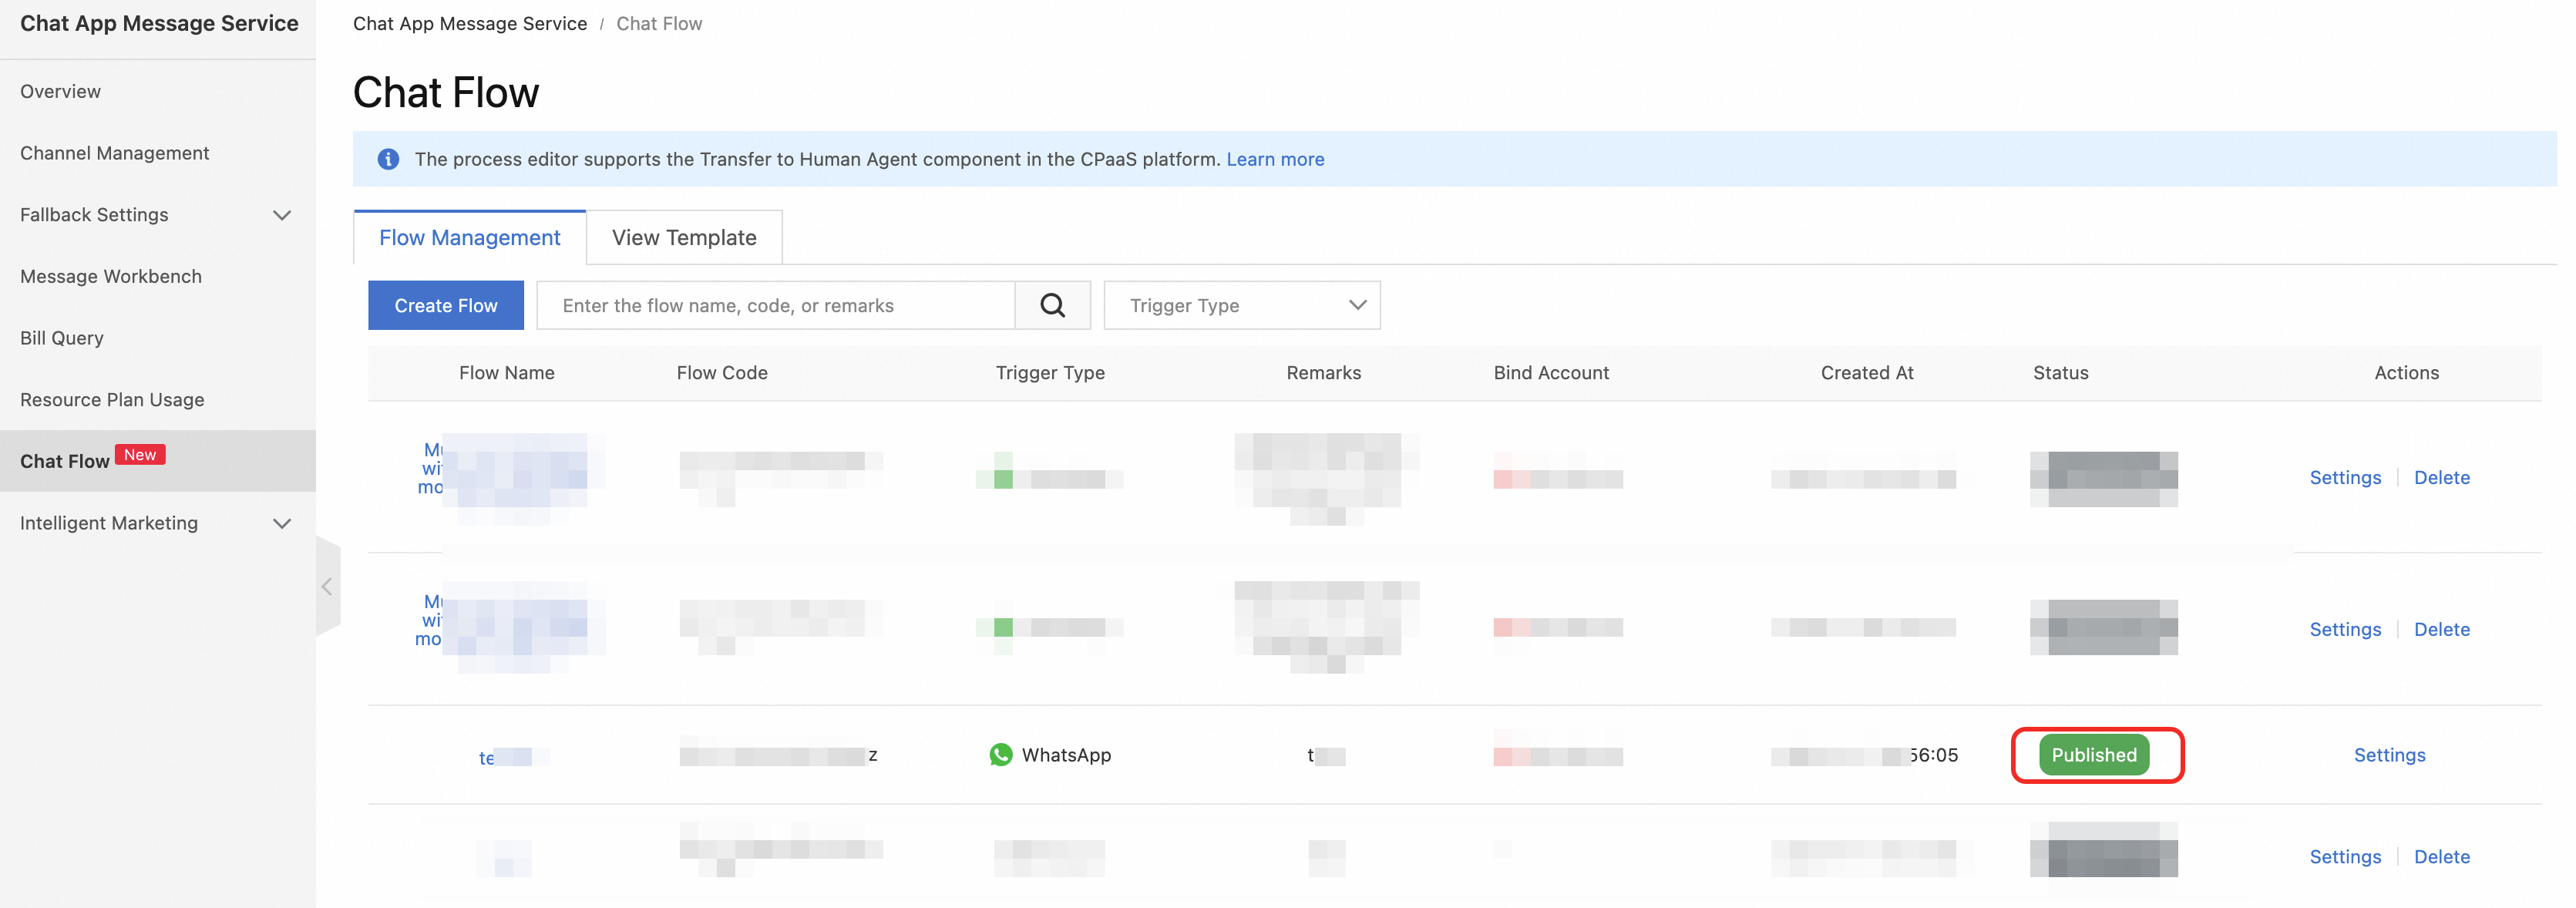
Task: Open Message Workbench from sidebar
Action: [x=111, y=276]
